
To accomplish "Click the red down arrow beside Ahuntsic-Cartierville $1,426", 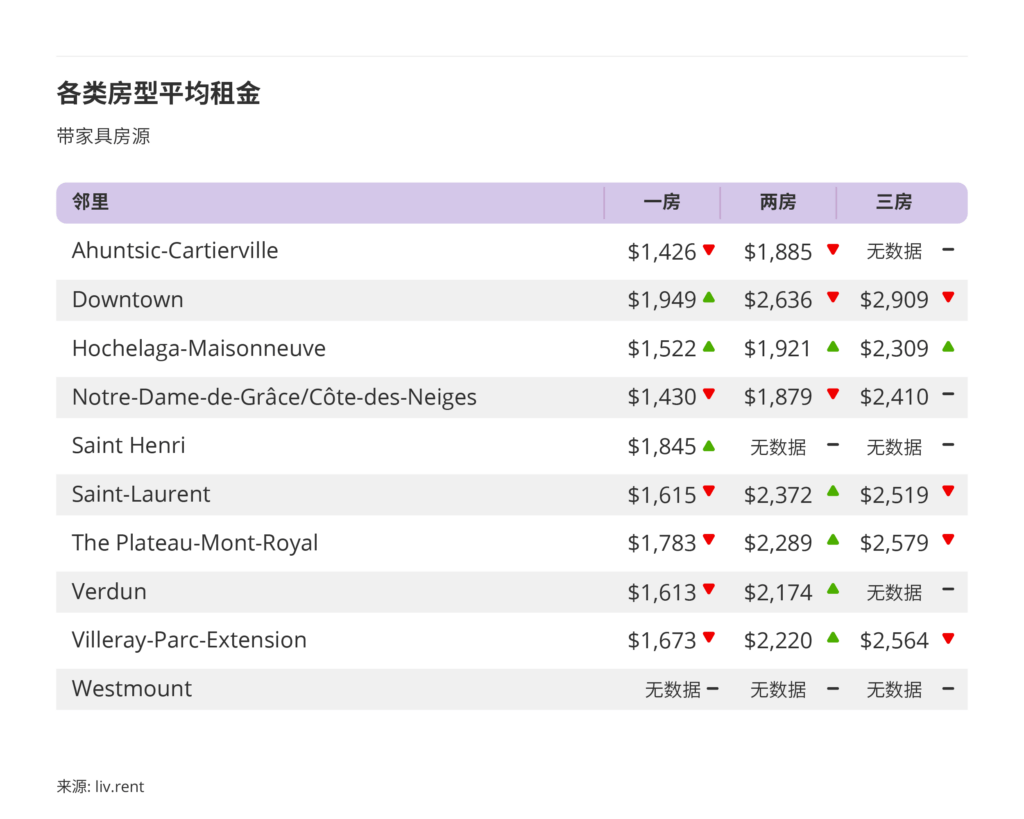I will 709,252.
